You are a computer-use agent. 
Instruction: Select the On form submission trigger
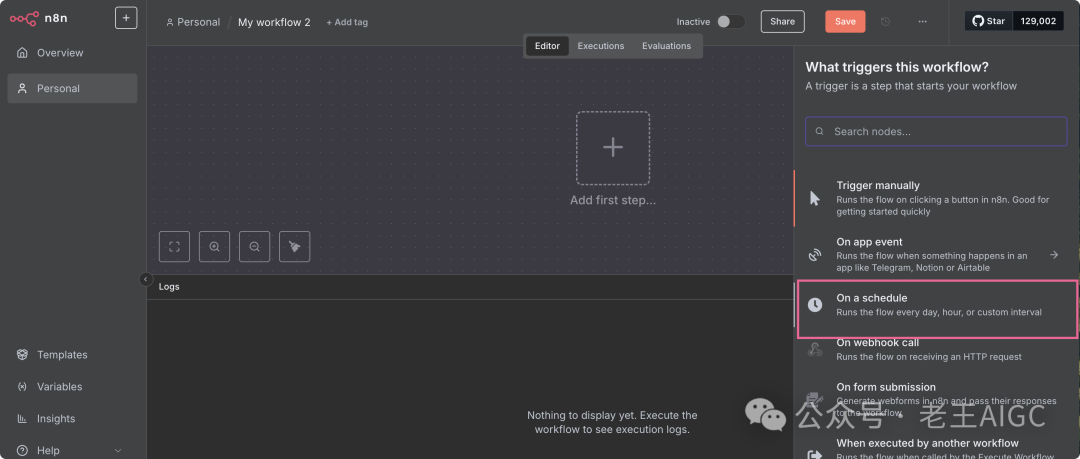pyautogui.click(x=937, y=400)
